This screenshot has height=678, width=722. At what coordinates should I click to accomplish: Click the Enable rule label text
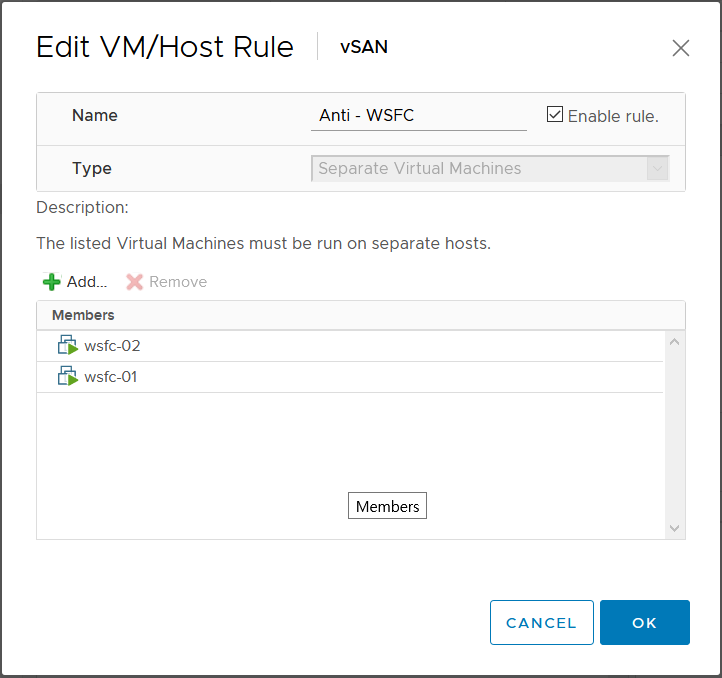(613, 116)
